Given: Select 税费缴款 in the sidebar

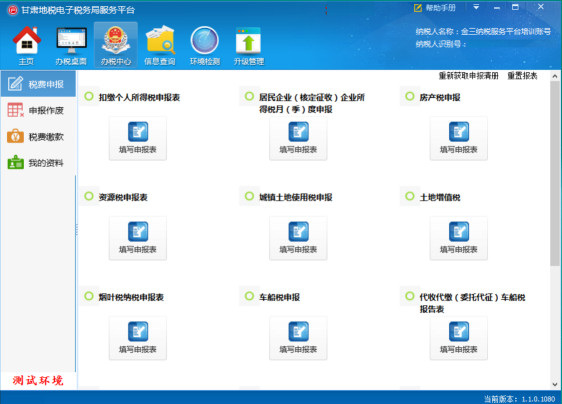Looking at the screenshot, I should pos(38,137).
